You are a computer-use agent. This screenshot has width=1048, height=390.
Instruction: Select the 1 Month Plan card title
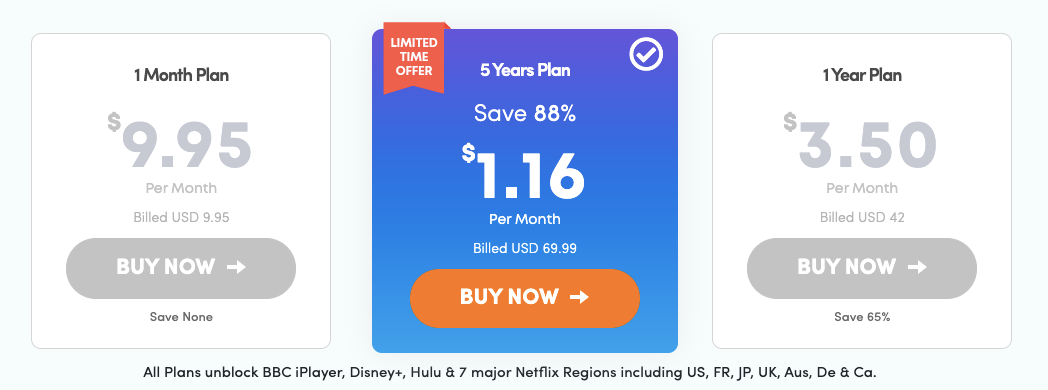[181, 75]
